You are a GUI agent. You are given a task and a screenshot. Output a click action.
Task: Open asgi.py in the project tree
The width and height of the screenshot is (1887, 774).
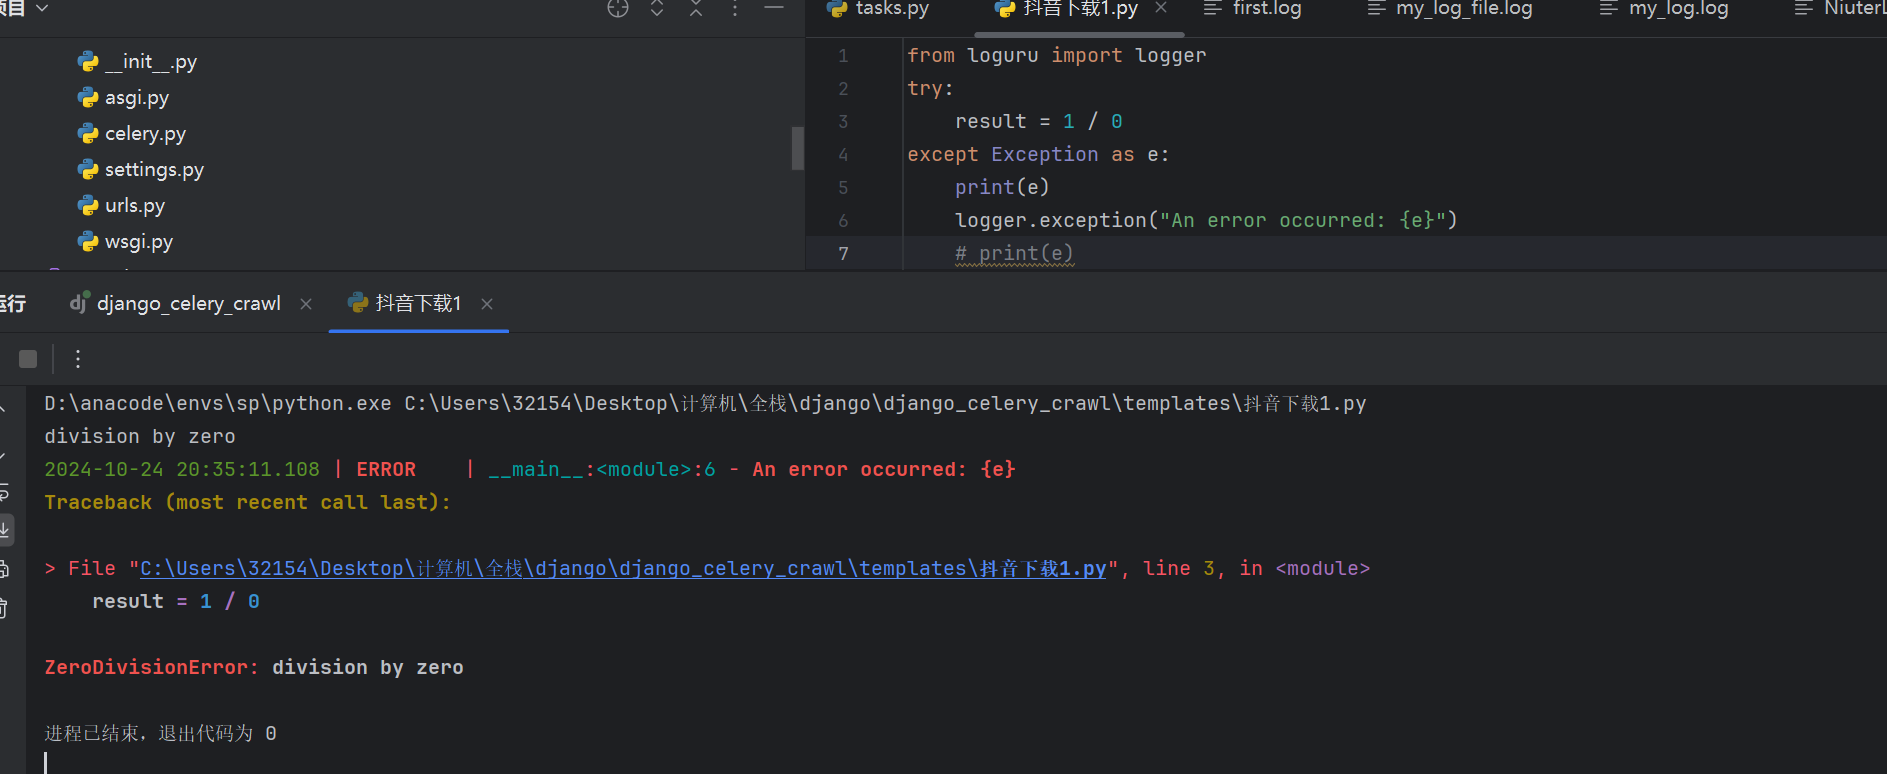tap(124, 98)
